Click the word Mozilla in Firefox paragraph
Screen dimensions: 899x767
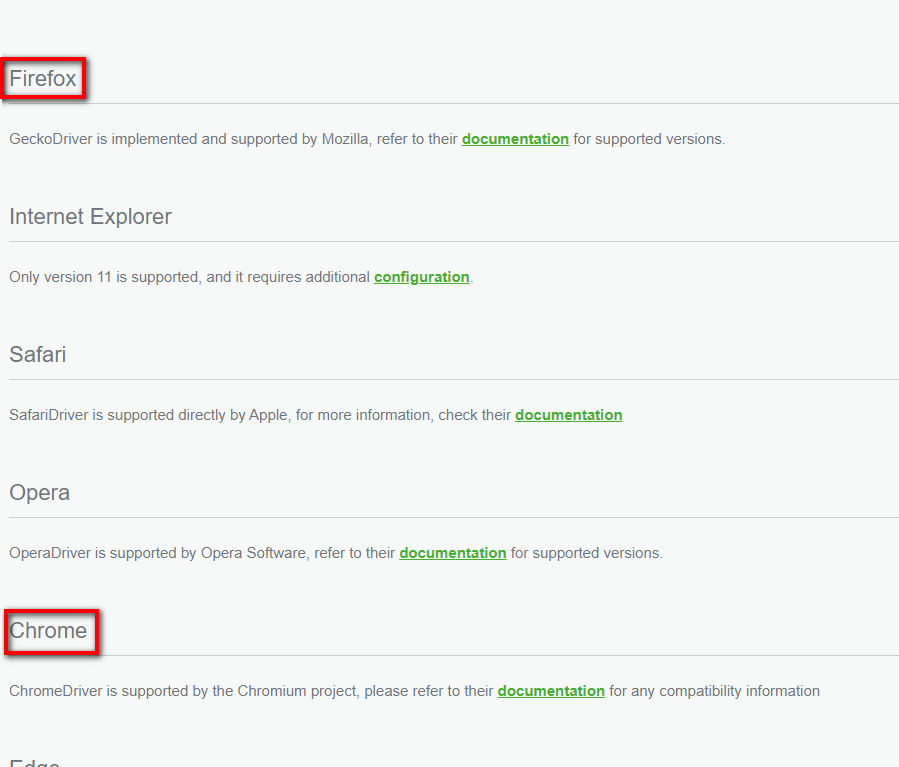tap(347, 139)
